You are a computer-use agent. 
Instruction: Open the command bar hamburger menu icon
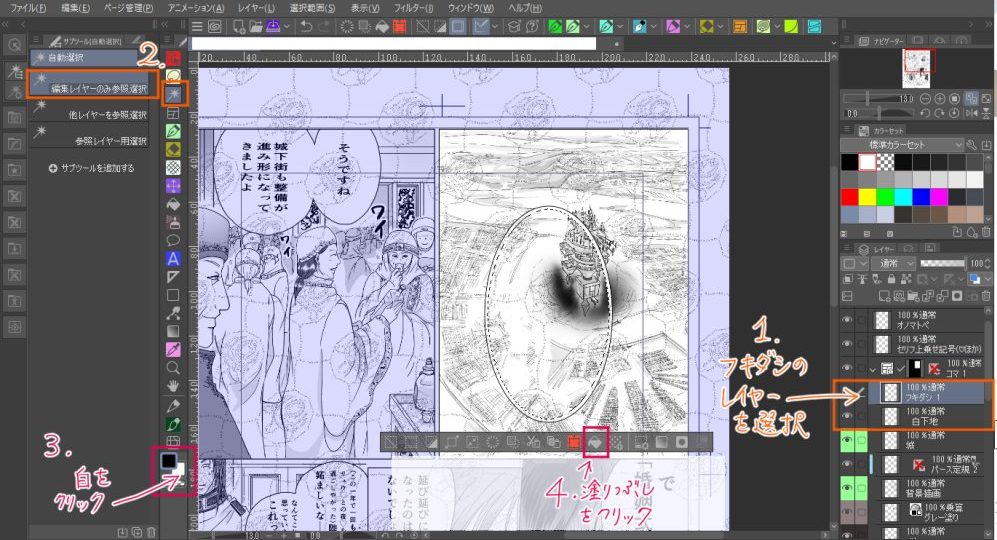point(197,27)
